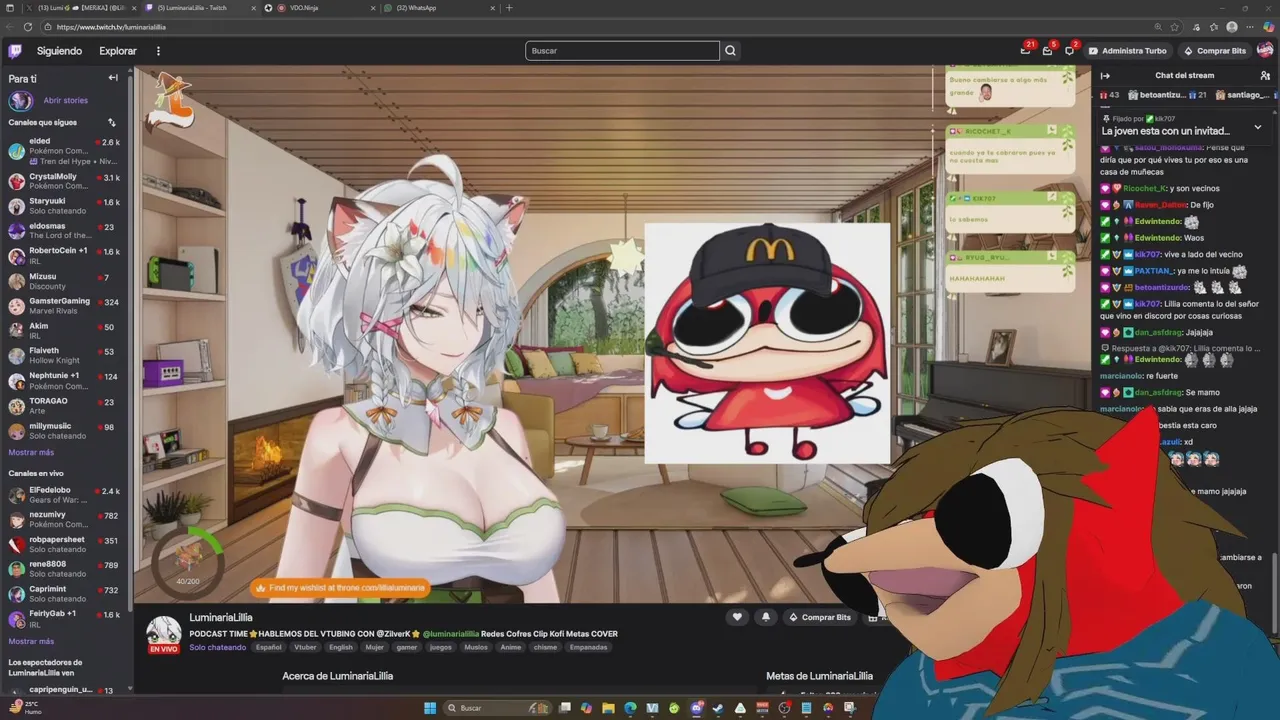This screenshot has width=1280, height=720.
Task: Open Discord from the taskbar
Action: 696,708
